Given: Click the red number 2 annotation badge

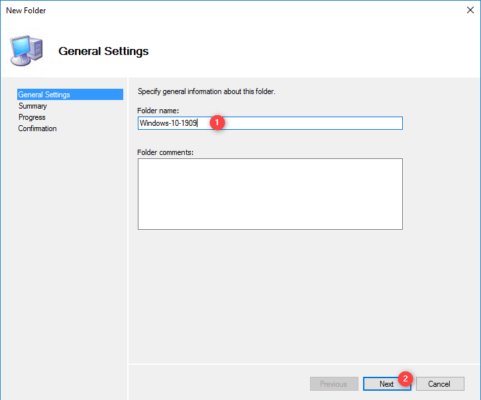Looking at the screenshot, I should (405, 378).
